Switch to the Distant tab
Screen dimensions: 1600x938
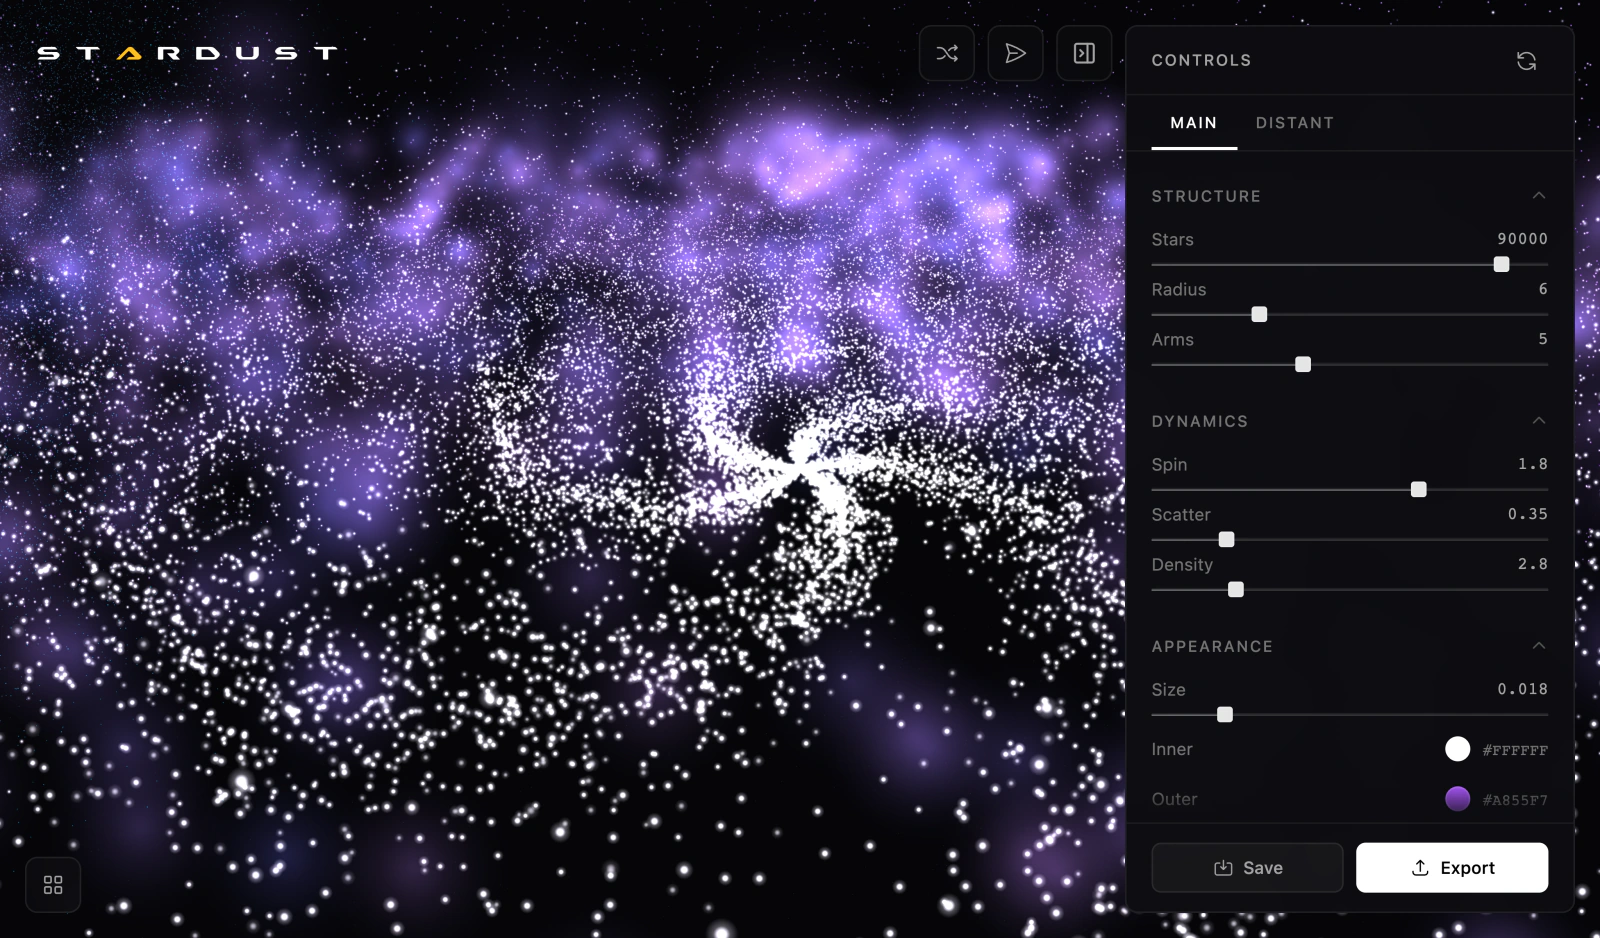coord(1295,123)
